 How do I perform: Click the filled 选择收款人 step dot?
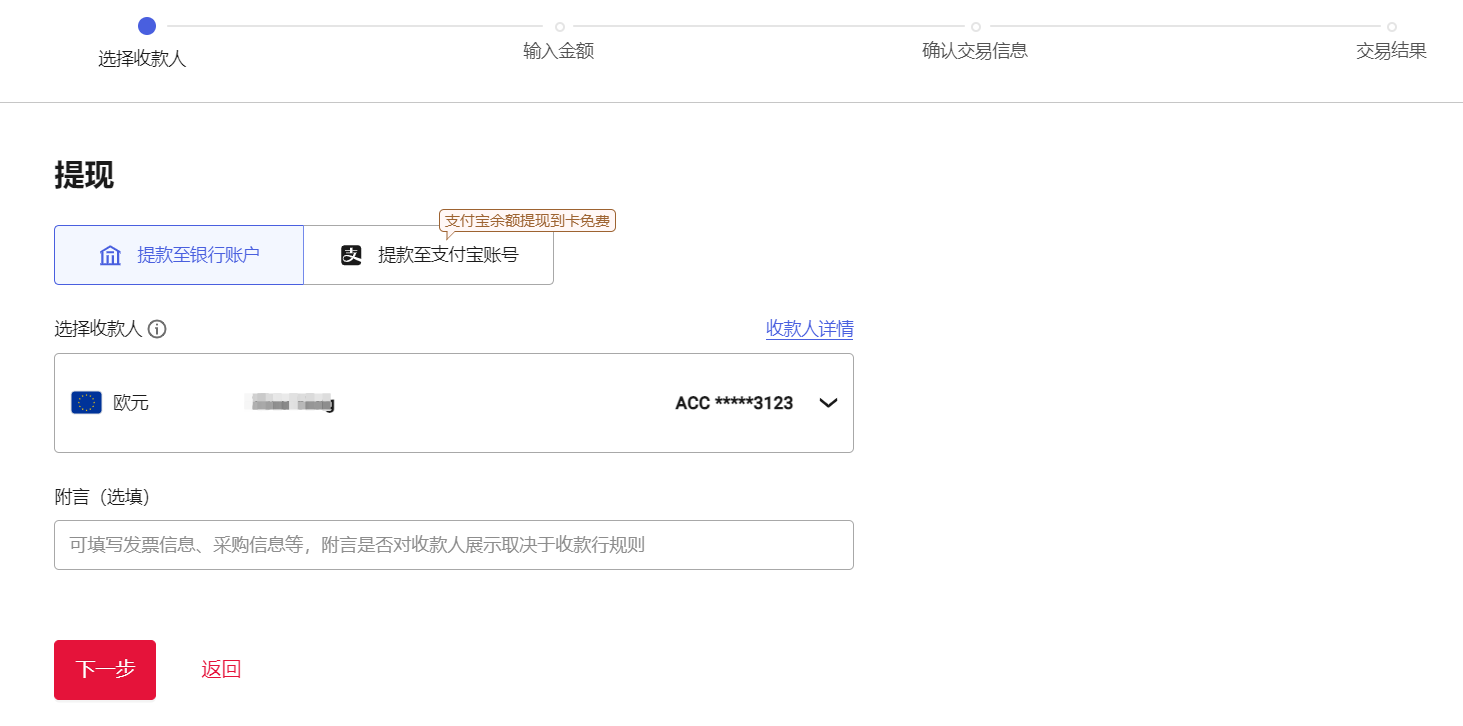pos(146,26)
